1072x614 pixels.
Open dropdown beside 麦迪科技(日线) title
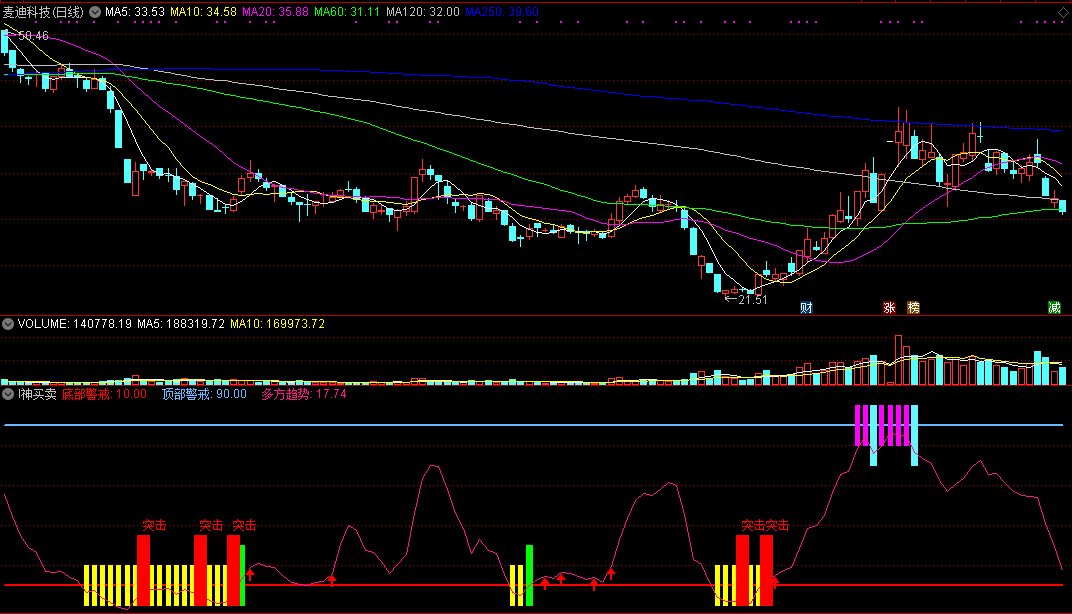(x=94, y=12)
